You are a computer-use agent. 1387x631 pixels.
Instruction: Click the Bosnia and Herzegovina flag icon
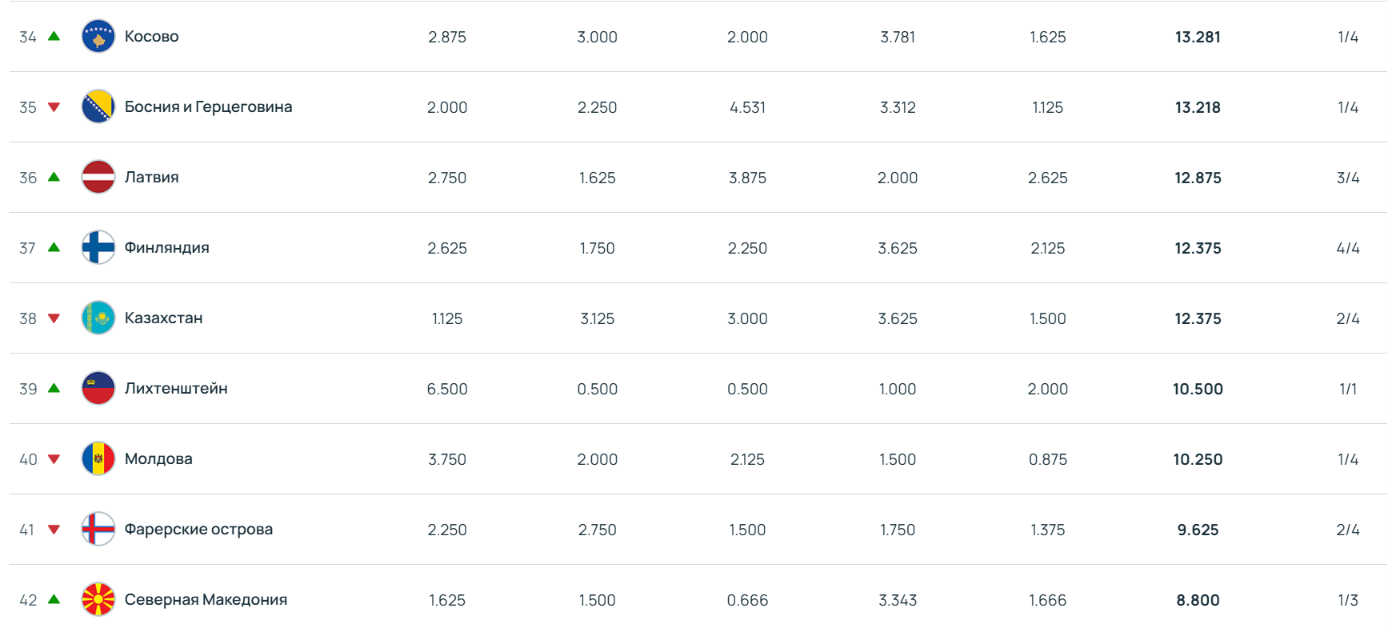tap(98, 107)
